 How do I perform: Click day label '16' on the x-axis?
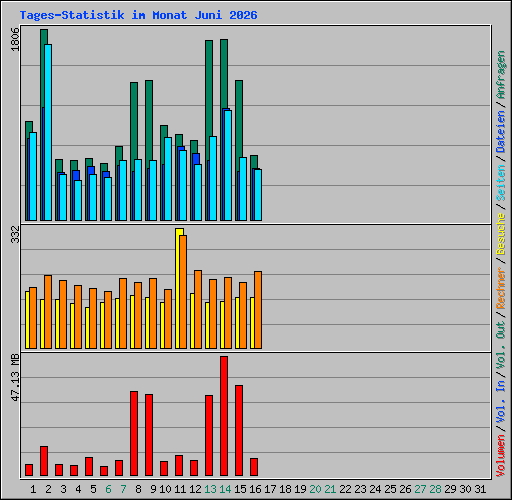(255, 489)
